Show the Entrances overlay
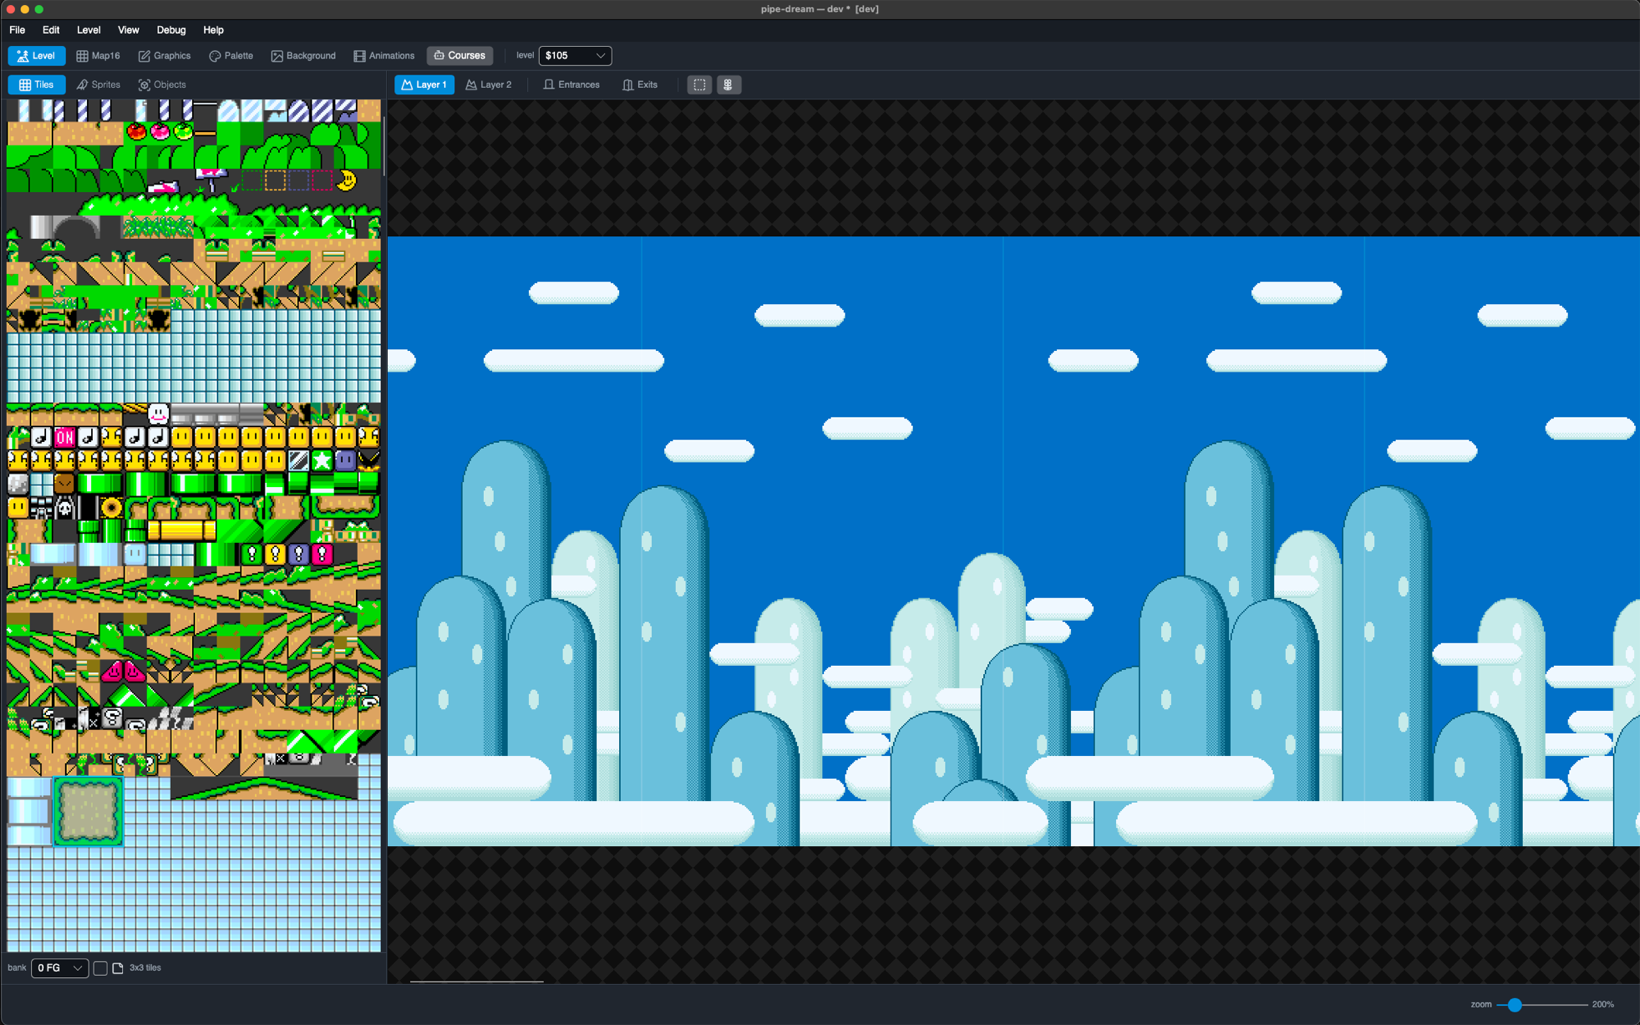Viewport: 1640px width, 1025px height. tap(571, 85)
